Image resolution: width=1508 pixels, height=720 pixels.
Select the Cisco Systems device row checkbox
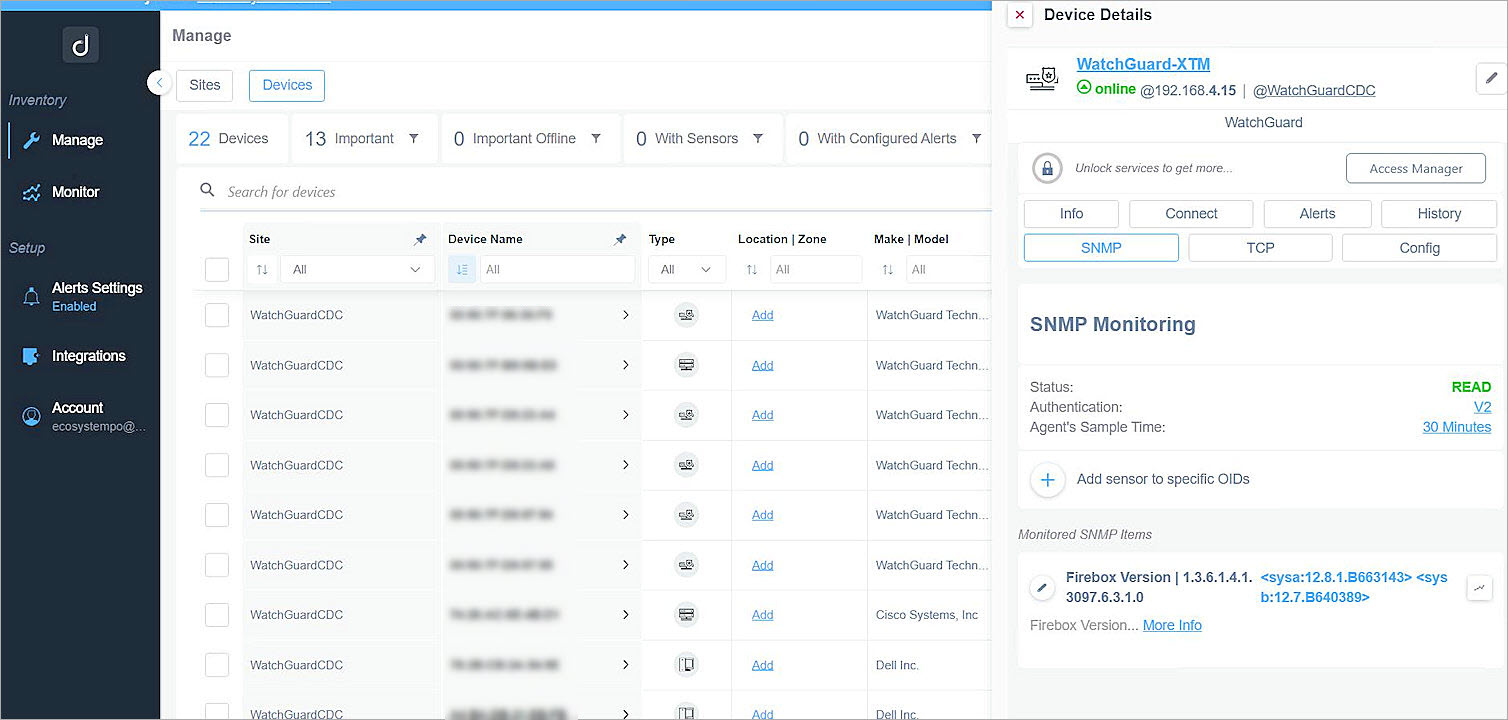coord(217,615)
